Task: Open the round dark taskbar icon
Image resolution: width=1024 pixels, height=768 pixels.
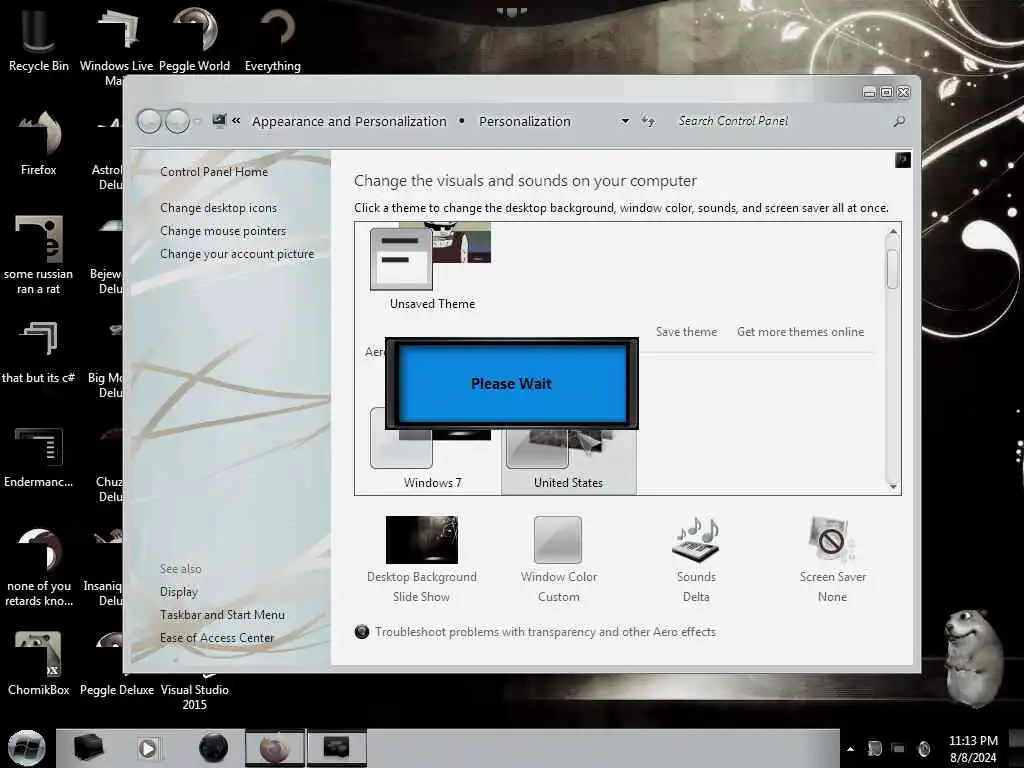Action: 214,748
